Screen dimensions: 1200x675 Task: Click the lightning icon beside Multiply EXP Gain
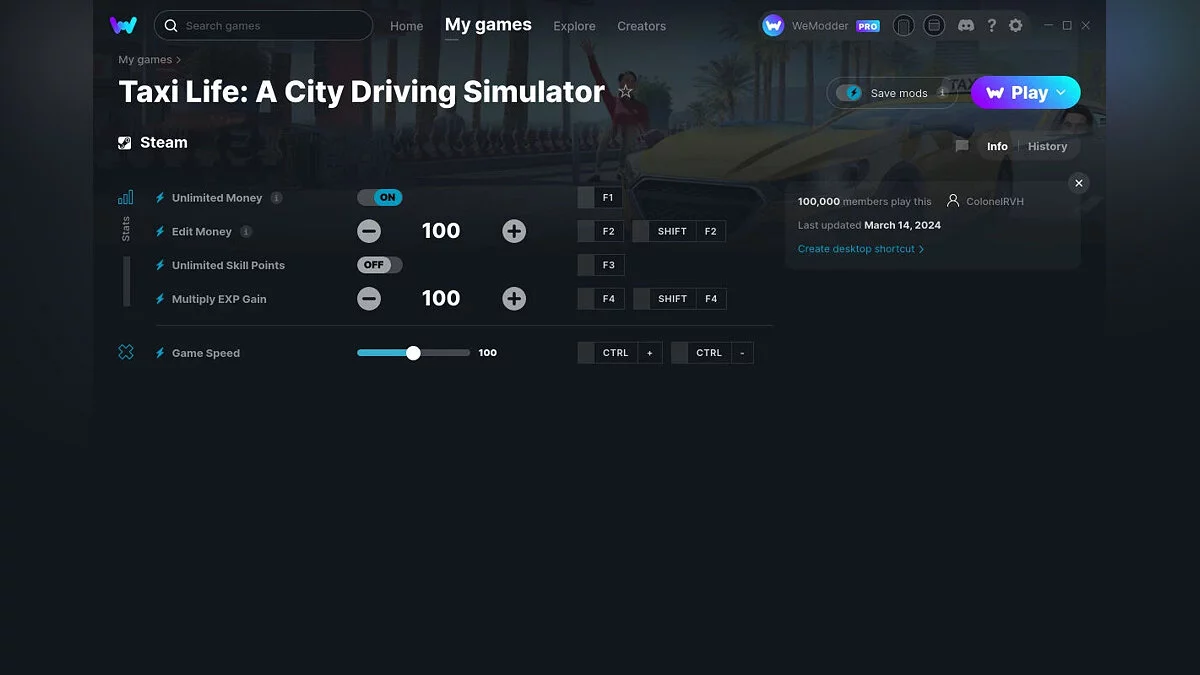pyautogui.click(x=160, y=299)
